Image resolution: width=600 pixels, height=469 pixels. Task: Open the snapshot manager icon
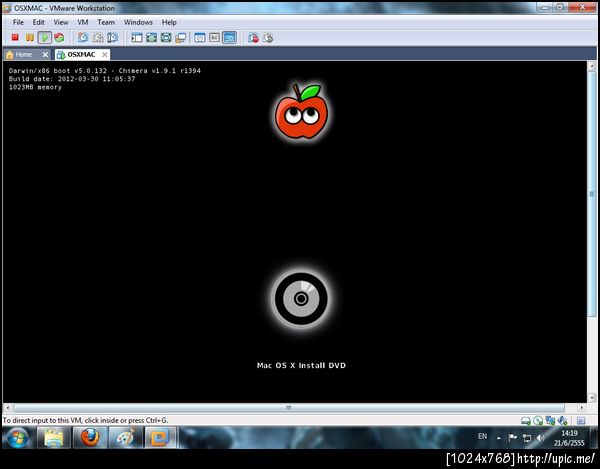(x=112, y=37)
